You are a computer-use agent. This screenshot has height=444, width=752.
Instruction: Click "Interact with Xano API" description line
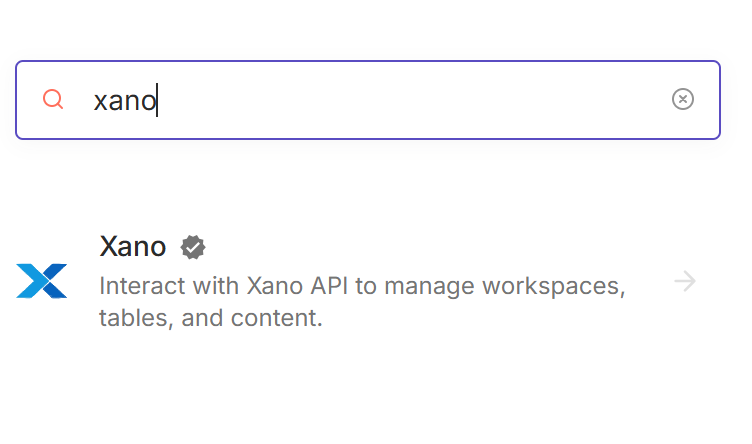225,286
